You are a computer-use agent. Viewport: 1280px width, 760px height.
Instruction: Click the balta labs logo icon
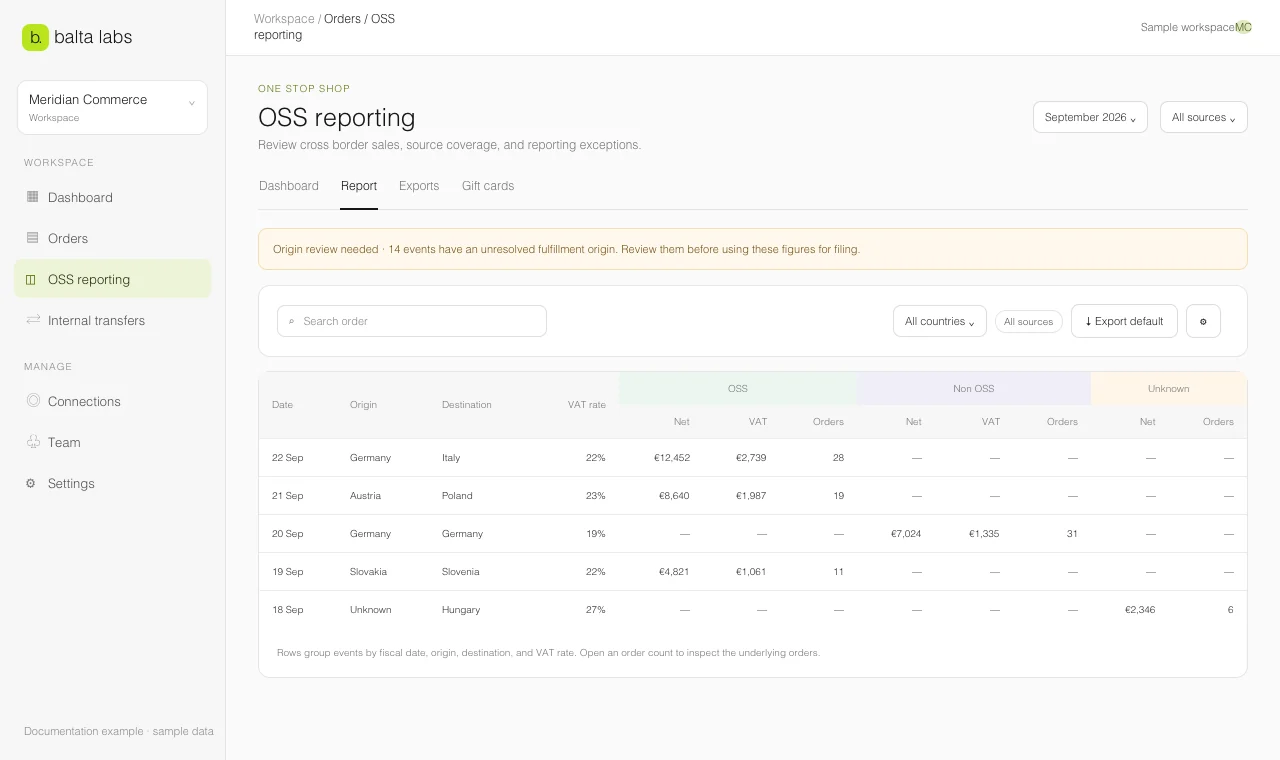pyautogui.click(x=35, y=37)
